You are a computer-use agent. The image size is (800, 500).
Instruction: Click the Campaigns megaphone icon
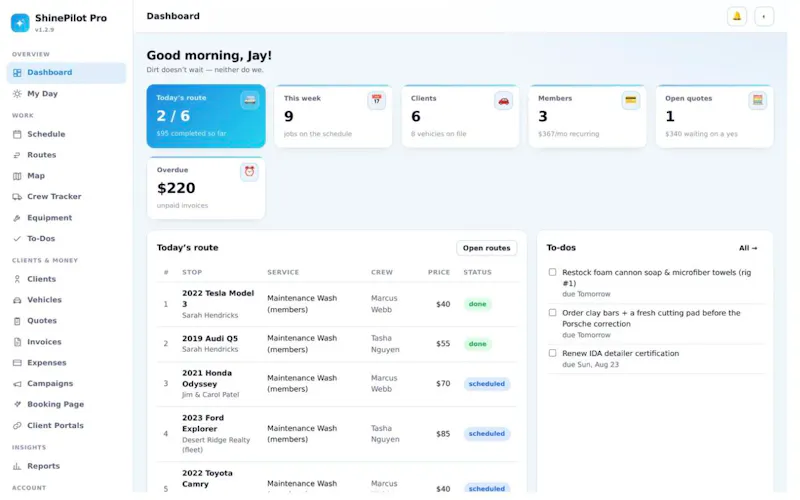click(x=17, y=384)
